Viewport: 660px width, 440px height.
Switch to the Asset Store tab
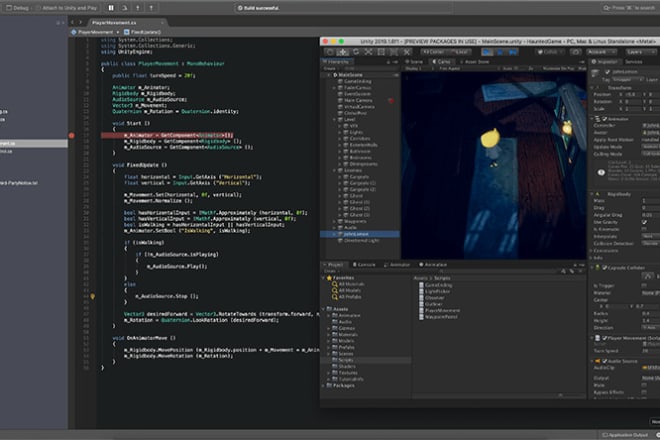[474, 62]
